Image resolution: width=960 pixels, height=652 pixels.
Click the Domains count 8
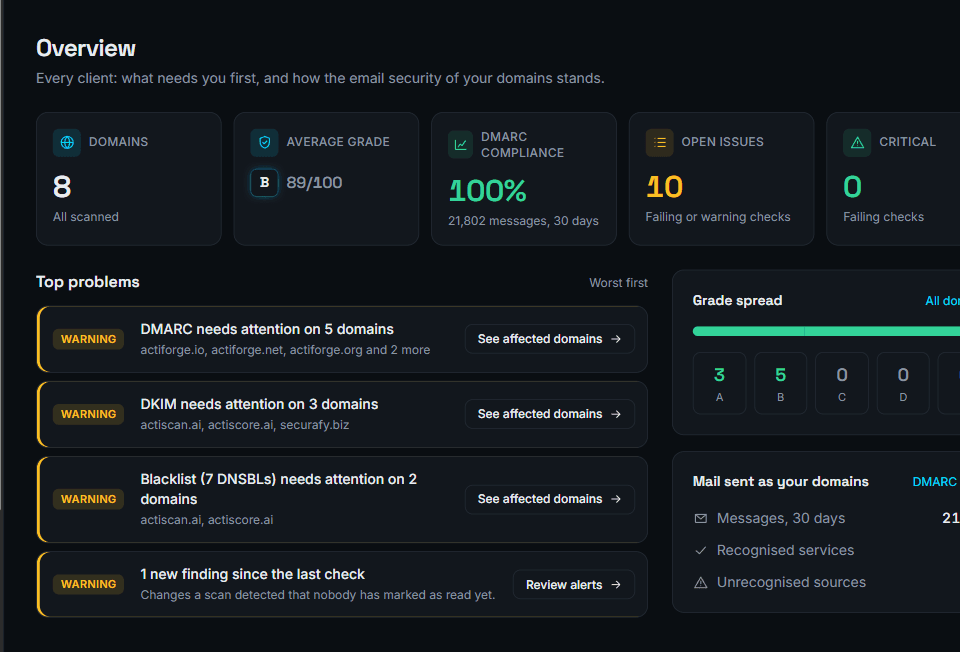[62, 187]
